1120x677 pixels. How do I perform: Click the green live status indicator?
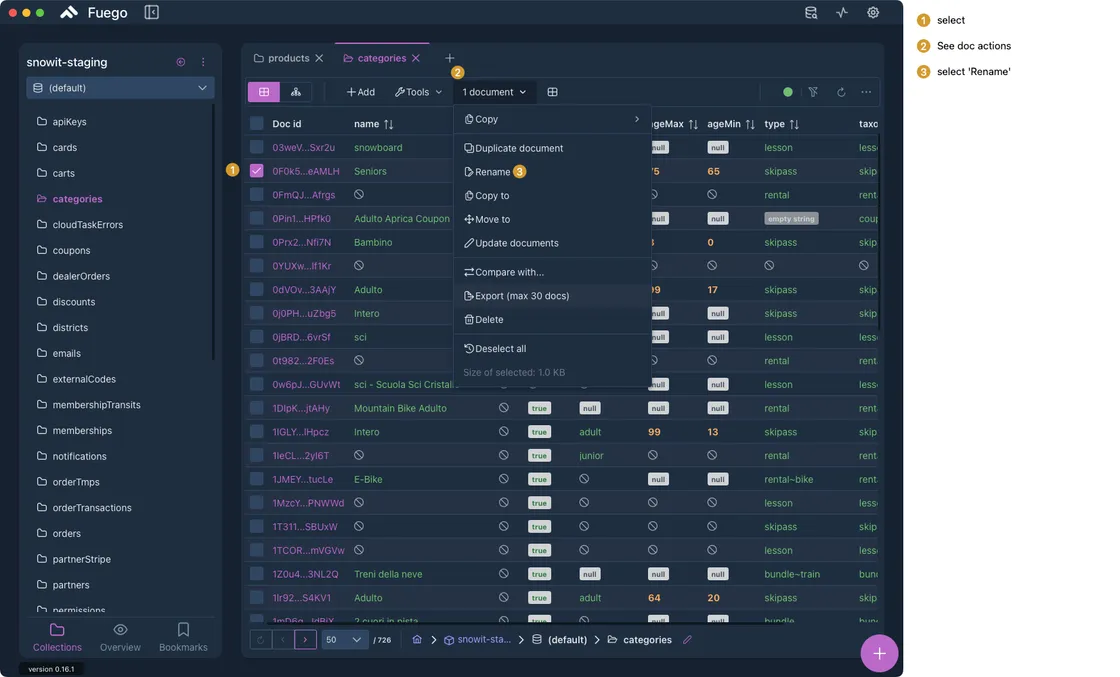point(787,92)
